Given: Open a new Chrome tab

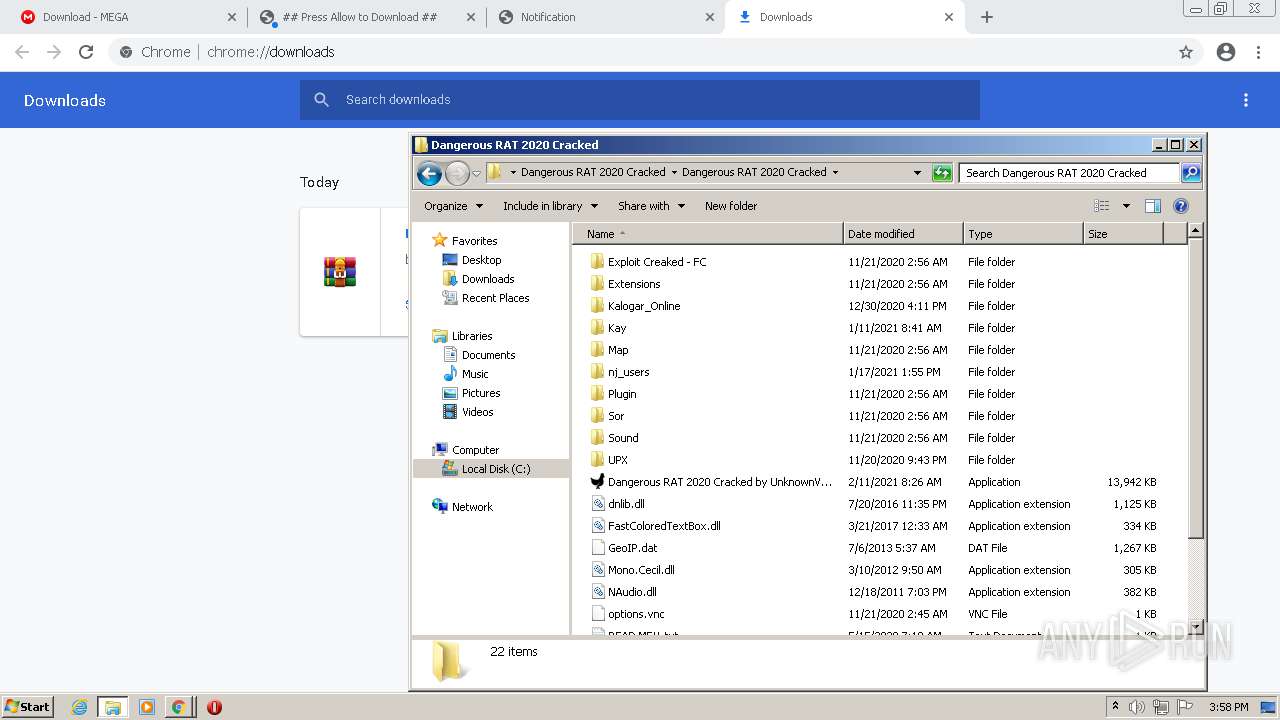Looking at the screenshot, I should pyautogui.click(x=987, y=17).
